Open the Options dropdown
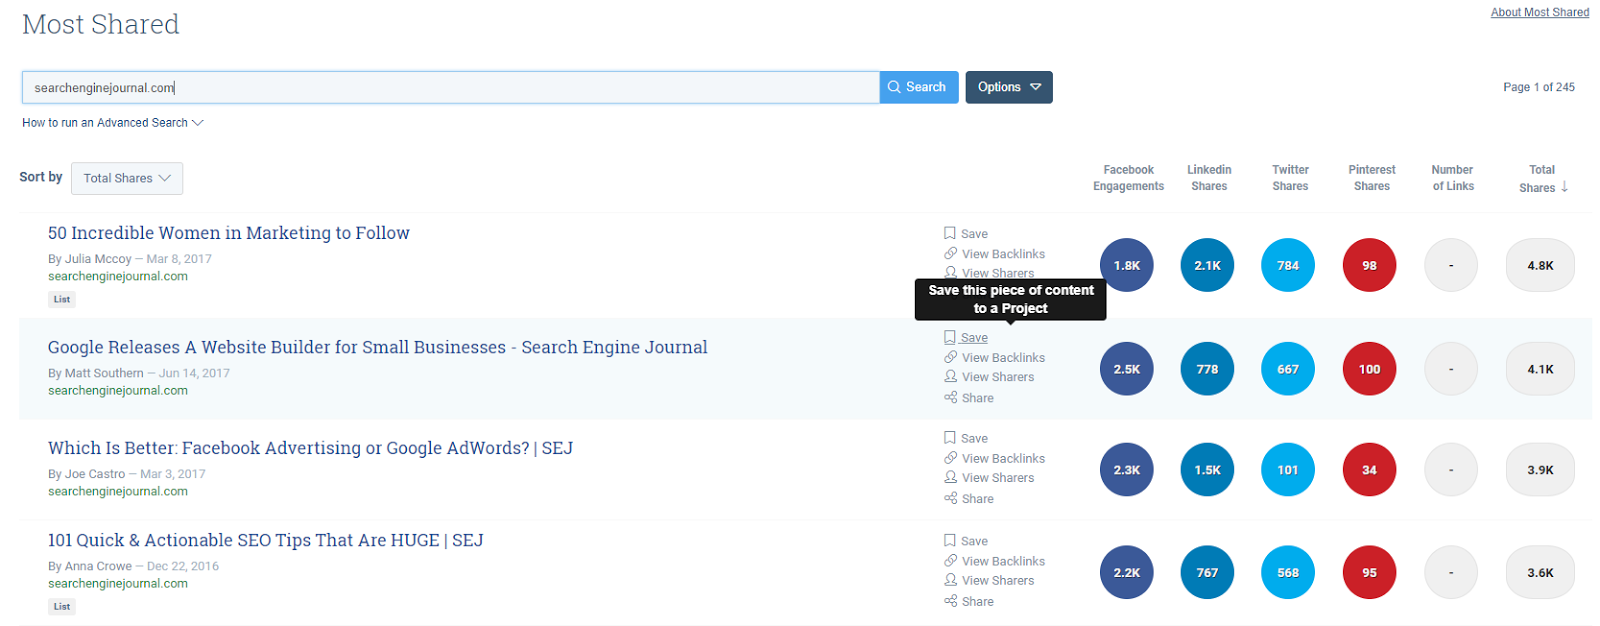This screenshot has height=626, width=1600. [x=1009, y=87]
